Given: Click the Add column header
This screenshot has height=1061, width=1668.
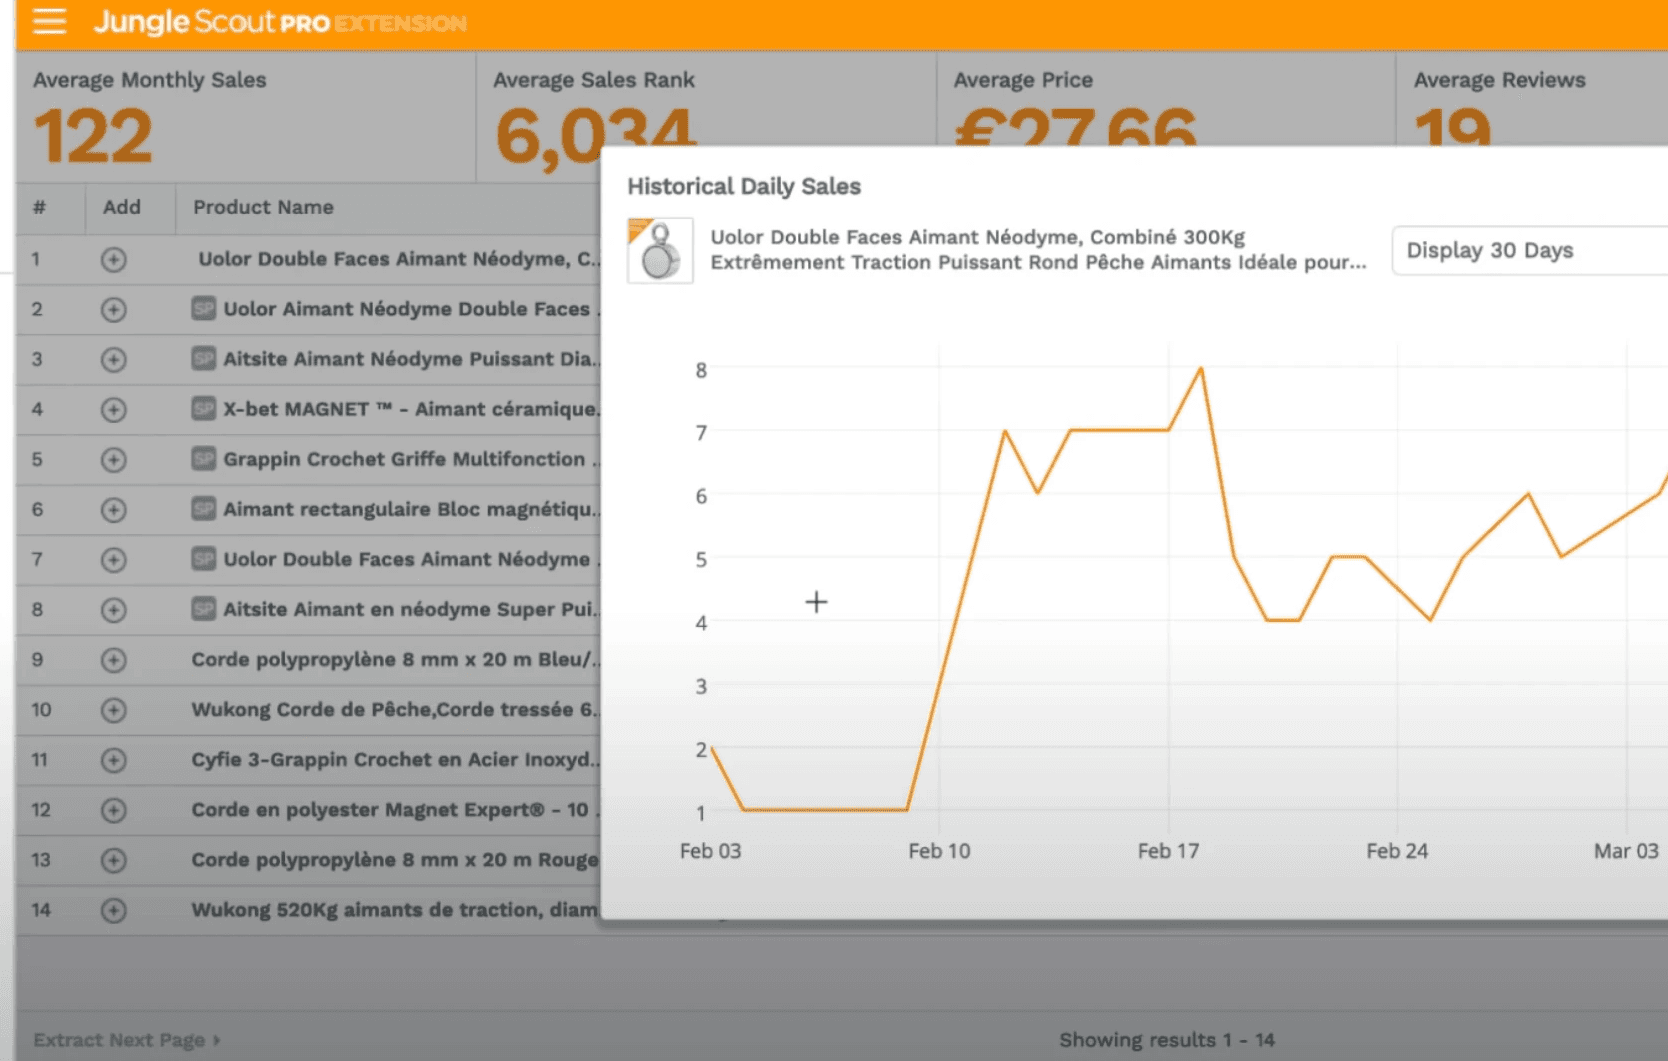Looking at the screenshot, I should point(122,207).
